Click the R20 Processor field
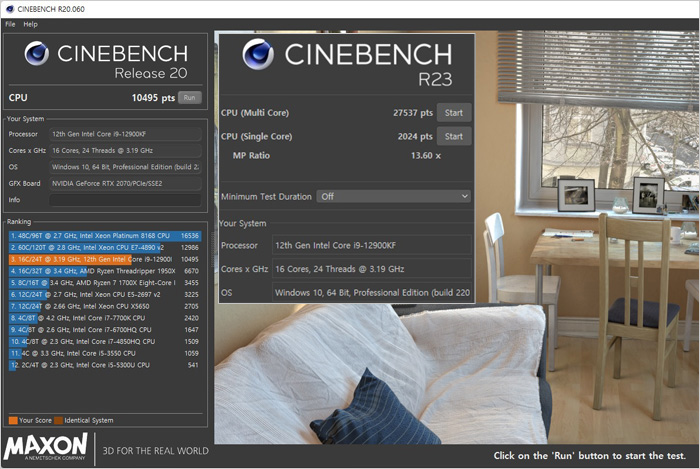 125,134
